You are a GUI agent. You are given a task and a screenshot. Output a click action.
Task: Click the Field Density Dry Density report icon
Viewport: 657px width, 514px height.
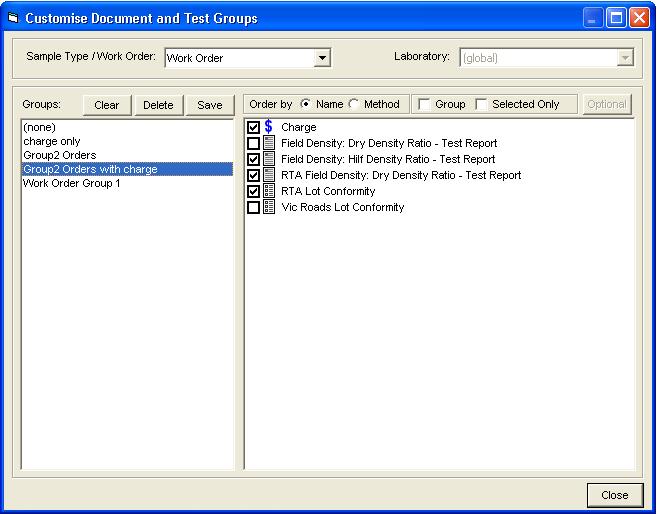pyautogui.click(x=268, y=143)
